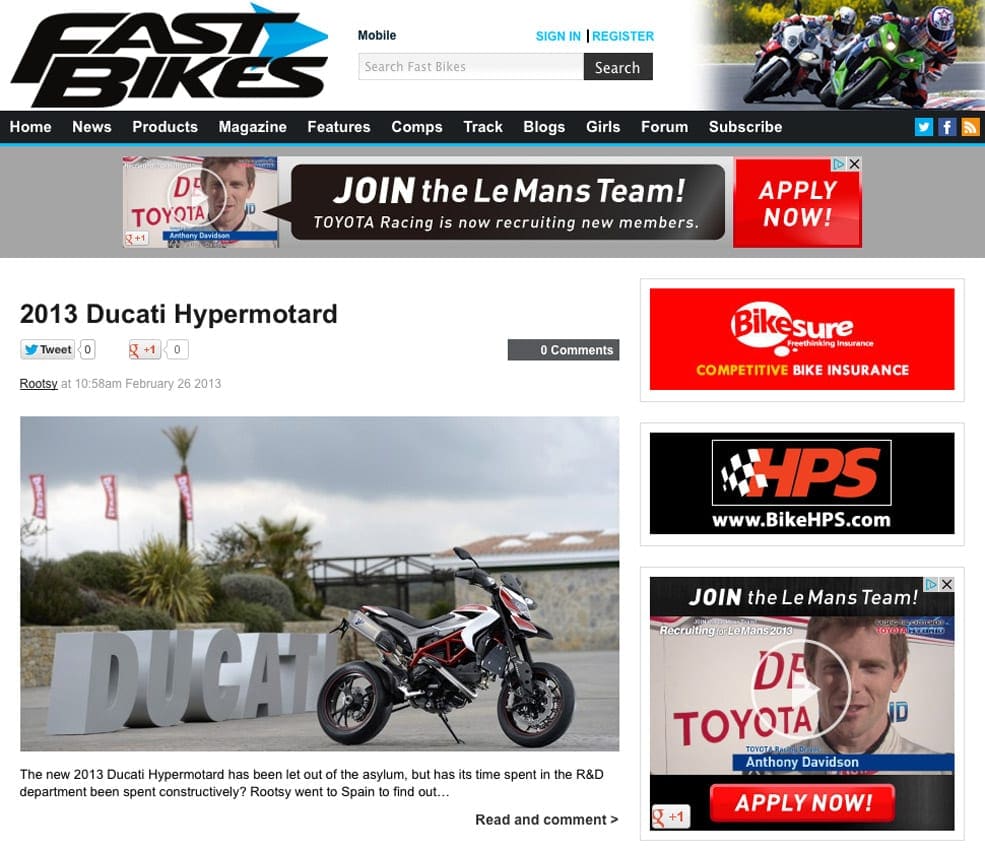The image size is (985, 851).
Task: Play the video thumbnail in the top banner
Action: click(197, 198)
